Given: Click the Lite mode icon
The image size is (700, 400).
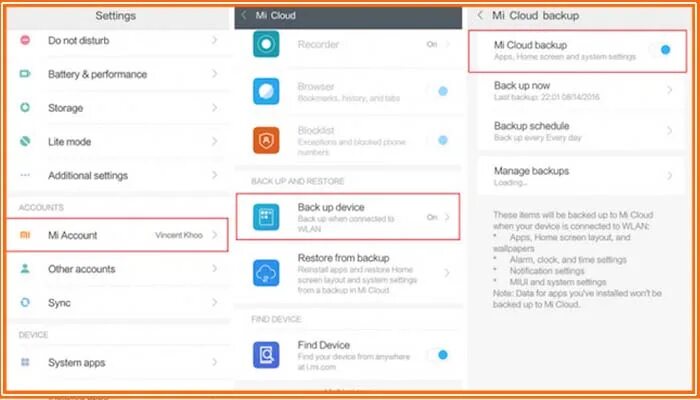Looking at the screenshot, I should coord(25,142).
